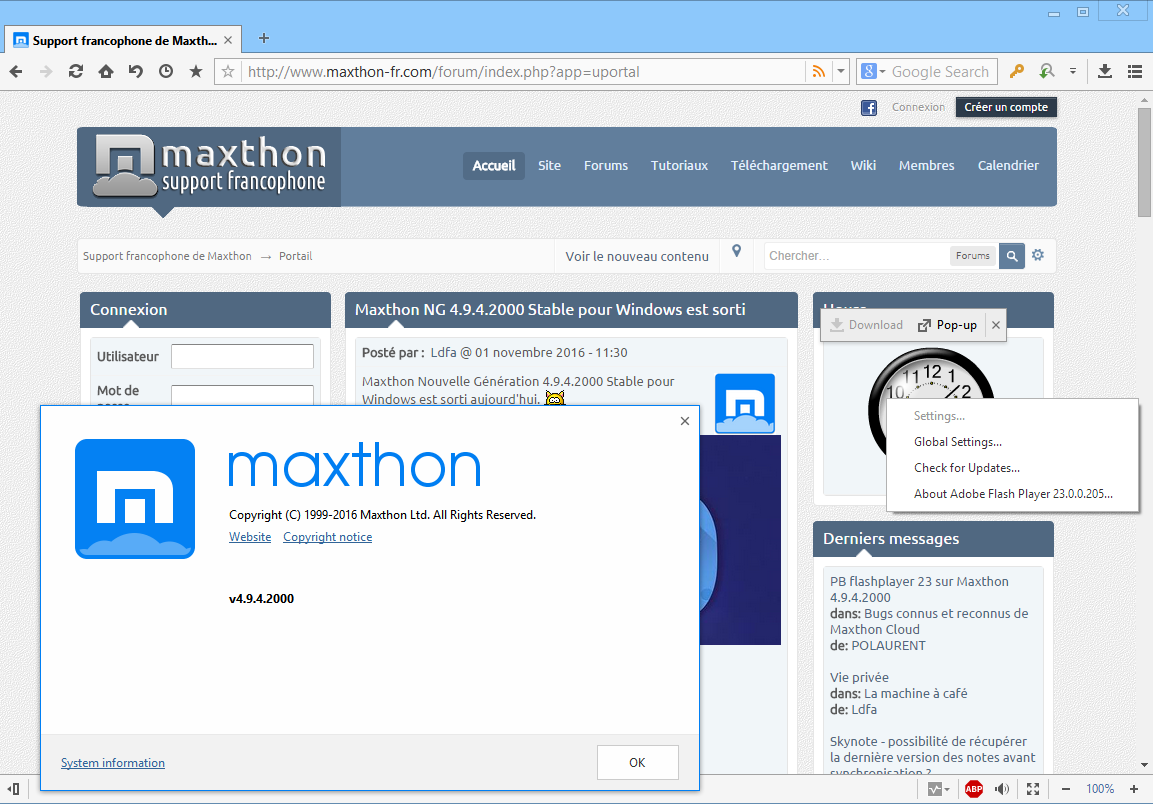
Task: Open the Calendrier navigation item
Action: (1008, 166)
